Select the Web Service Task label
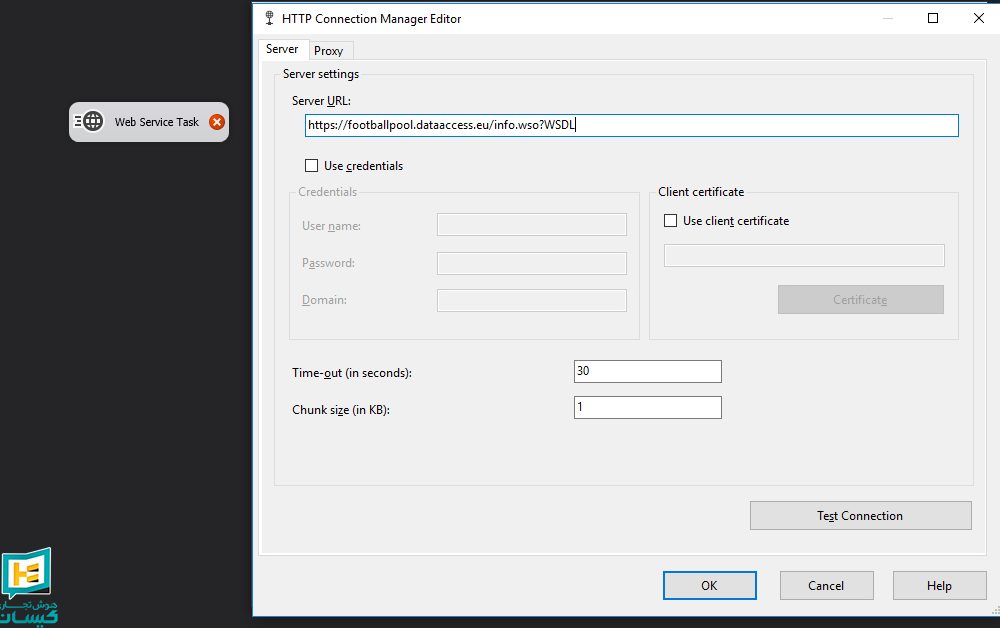The width and height of the screenshot is (1000, 628). tap(157, 122)
